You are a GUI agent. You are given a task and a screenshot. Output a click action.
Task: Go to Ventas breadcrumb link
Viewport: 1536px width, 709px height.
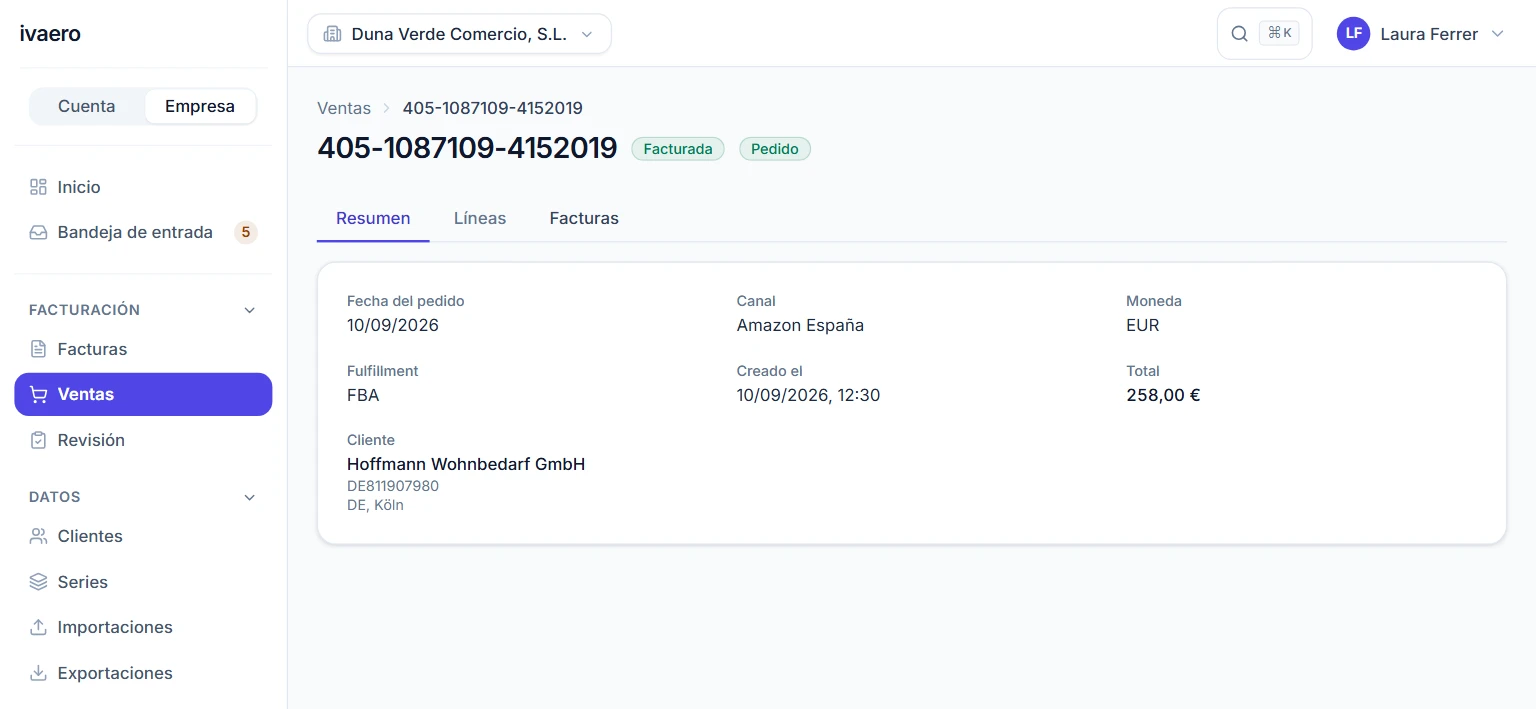344,108
